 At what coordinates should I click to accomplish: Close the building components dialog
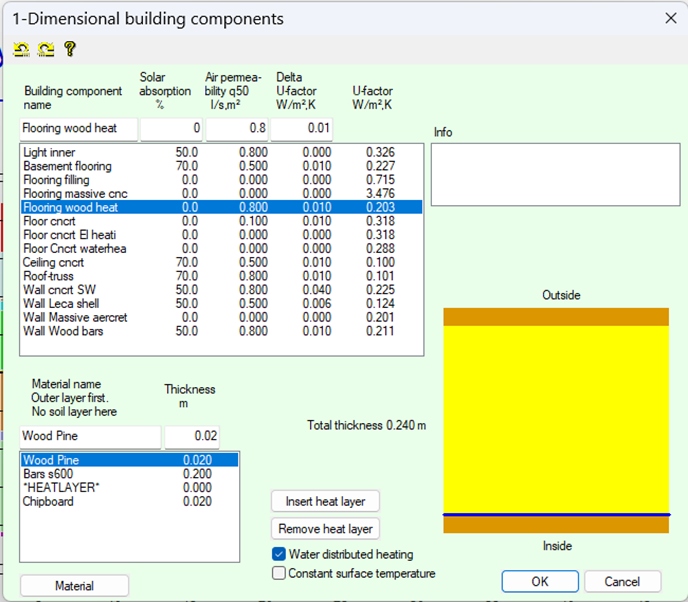[670, 18]
